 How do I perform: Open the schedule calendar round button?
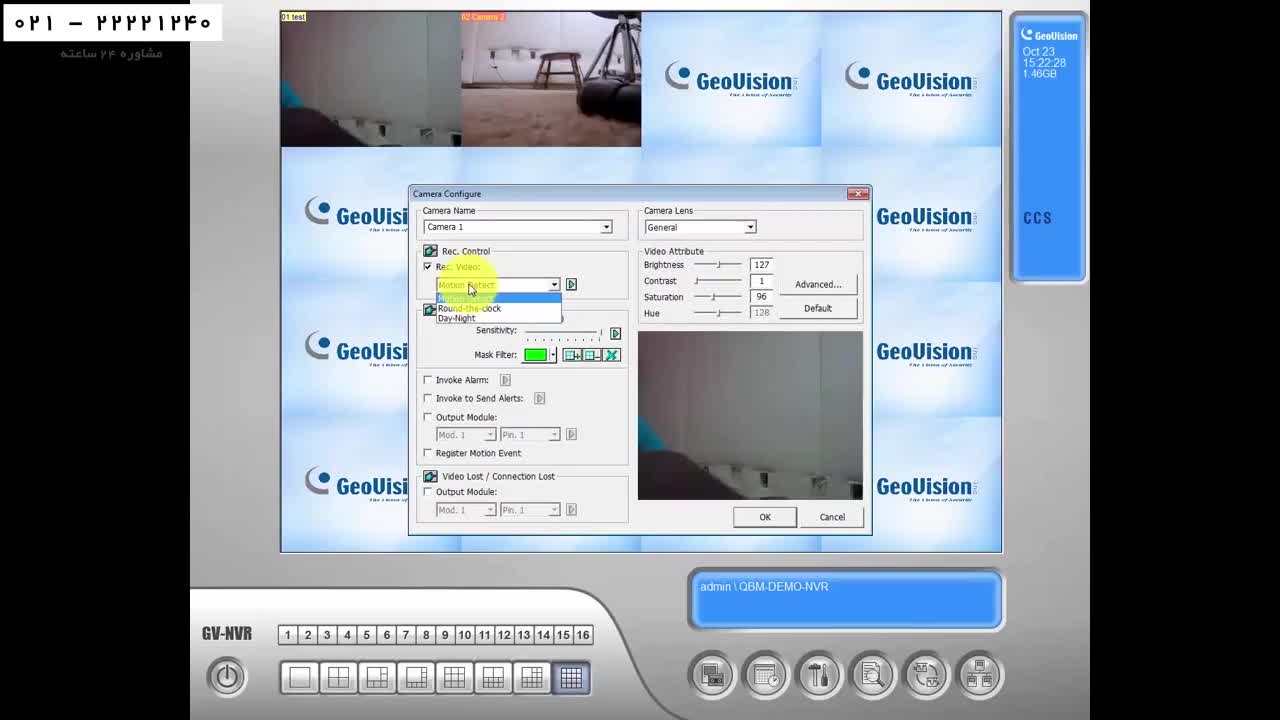pos(766,676)
